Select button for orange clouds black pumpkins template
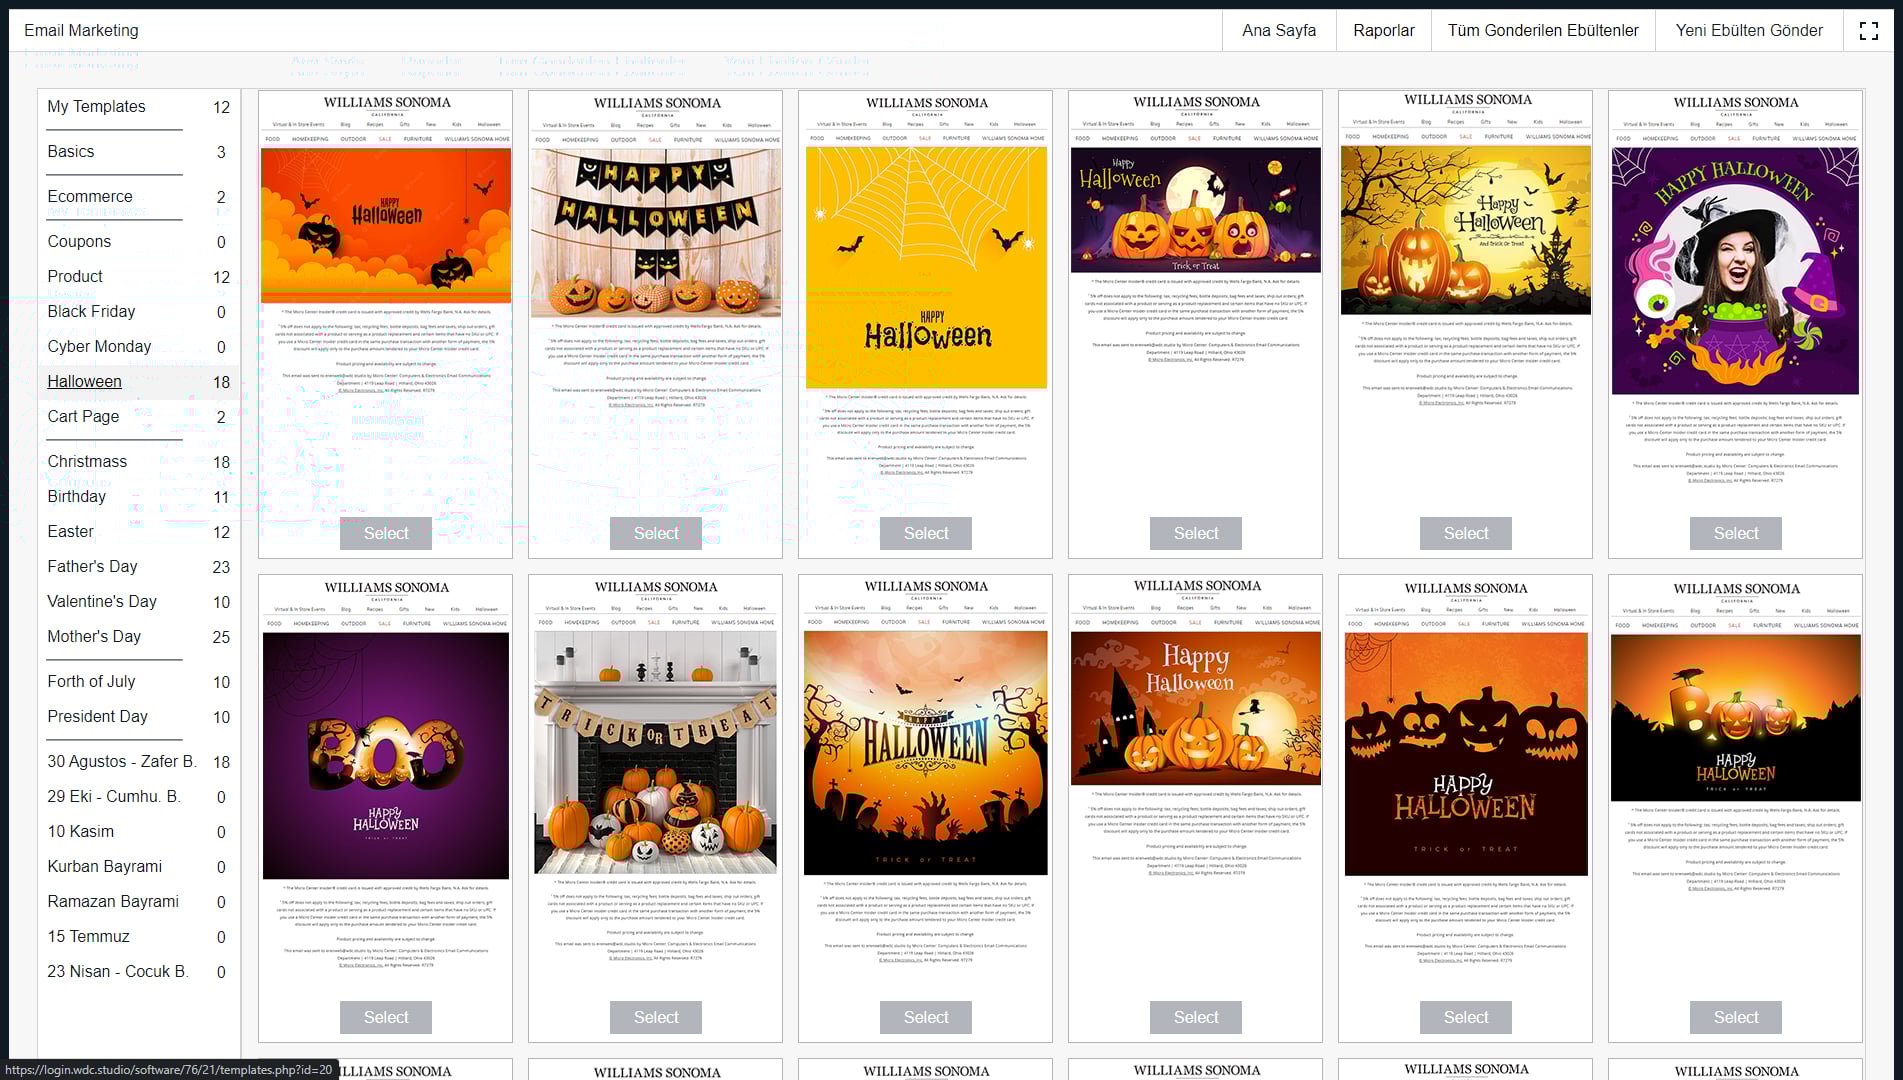1903x1080 pixels. pos(386,534)
